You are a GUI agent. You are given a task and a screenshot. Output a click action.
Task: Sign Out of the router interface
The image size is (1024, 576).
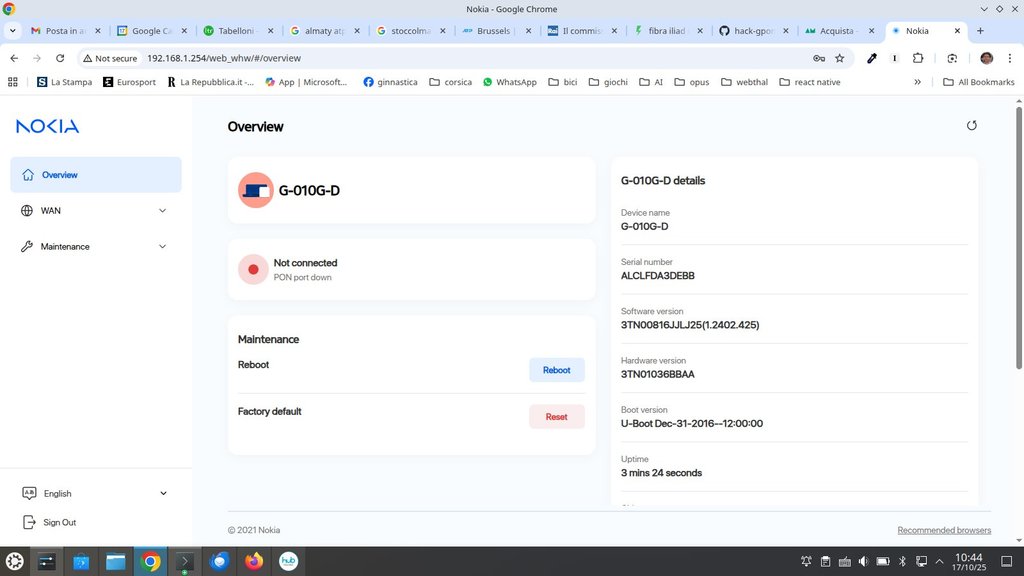tap(59, 522)
